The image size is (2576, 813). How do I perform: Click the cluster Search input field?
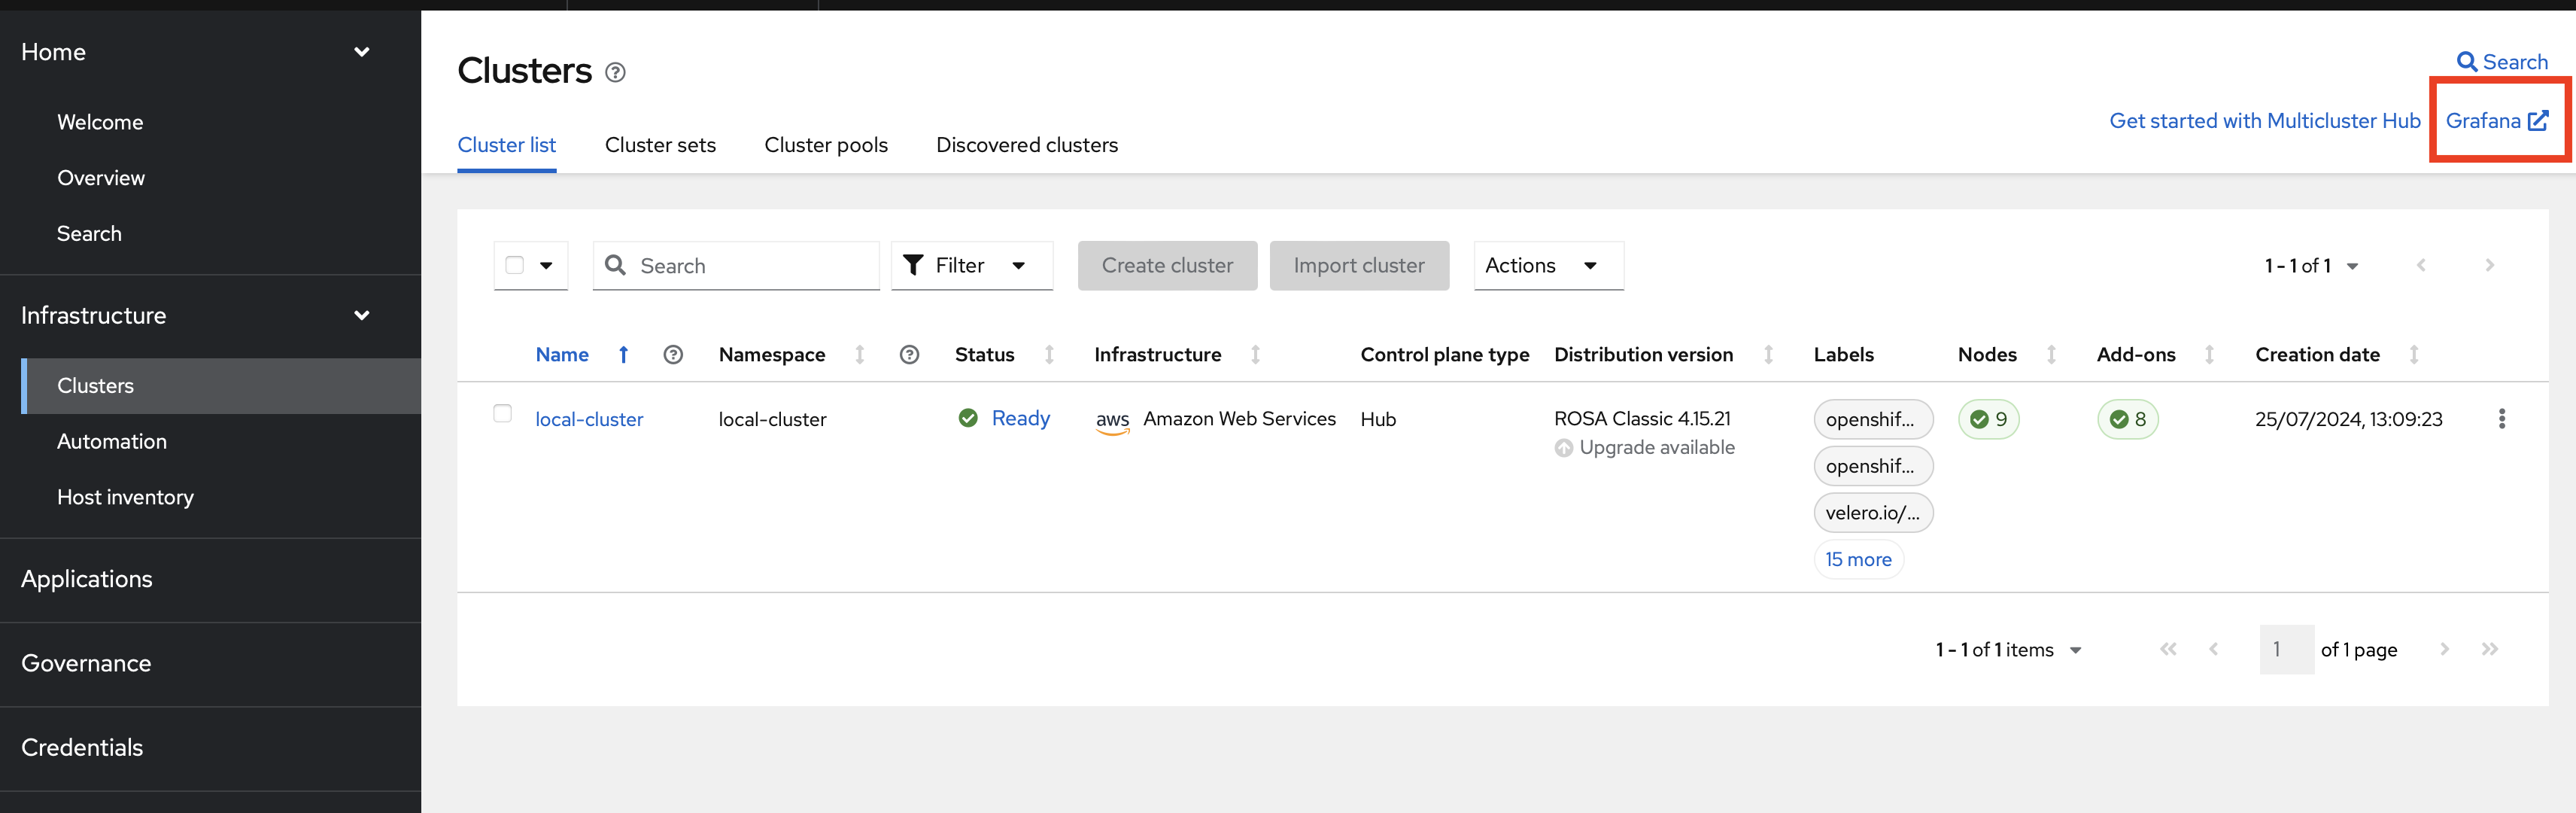click(736, 266)
